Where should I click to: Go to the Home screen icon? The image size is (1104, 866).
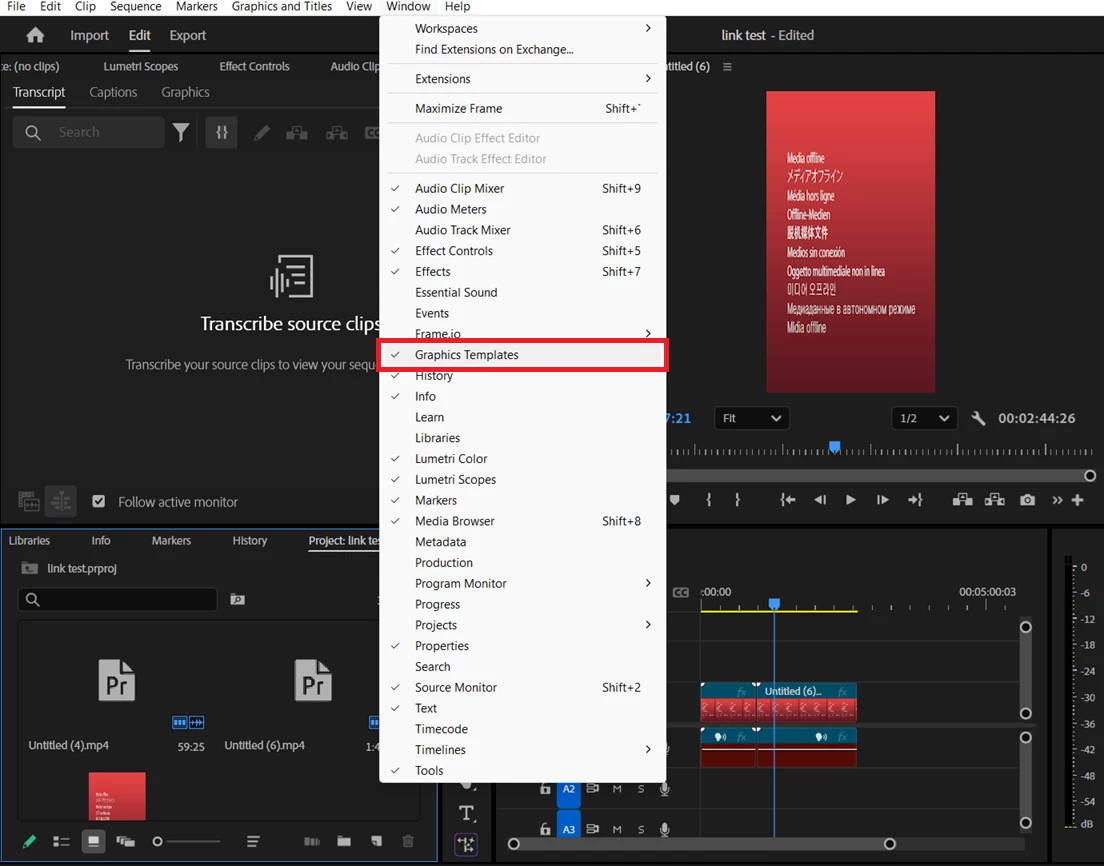click(35, 35)
